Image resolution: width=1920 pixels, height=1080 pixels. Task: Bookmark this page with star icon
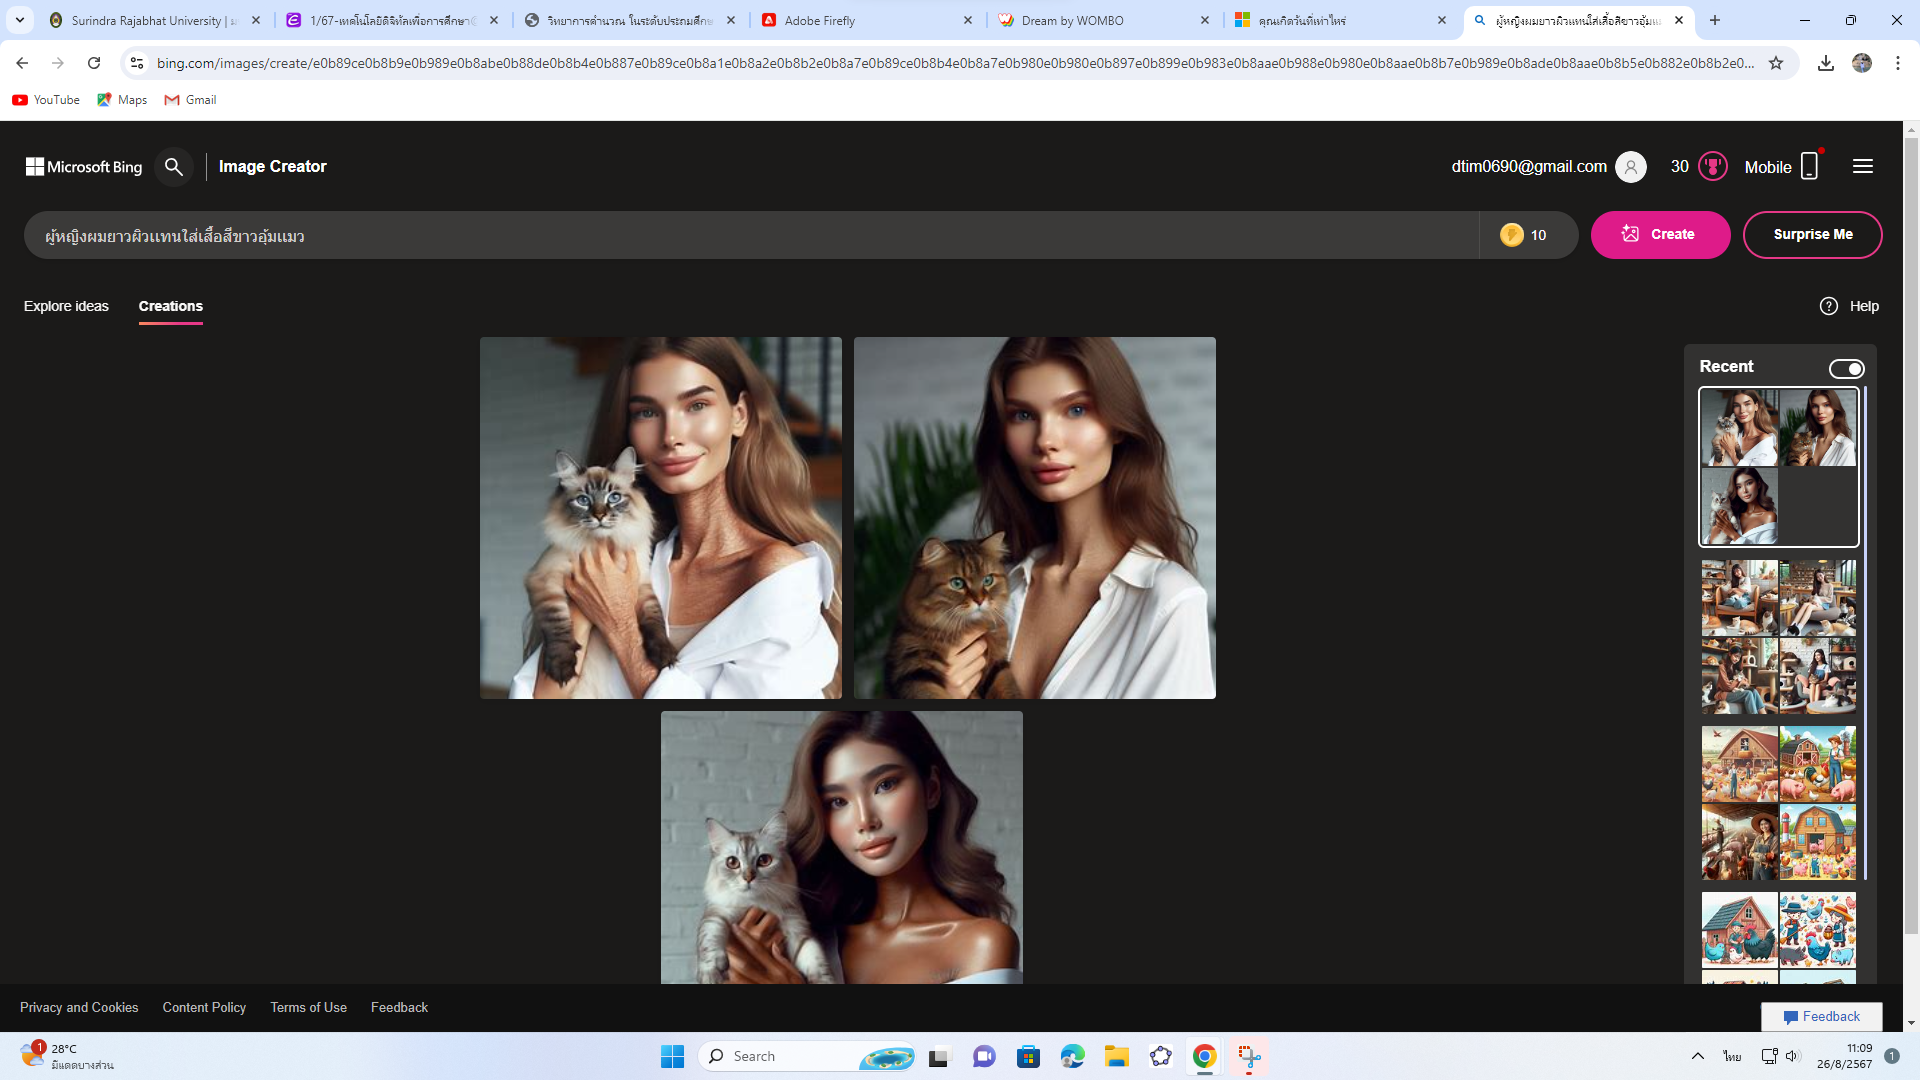1776,63
